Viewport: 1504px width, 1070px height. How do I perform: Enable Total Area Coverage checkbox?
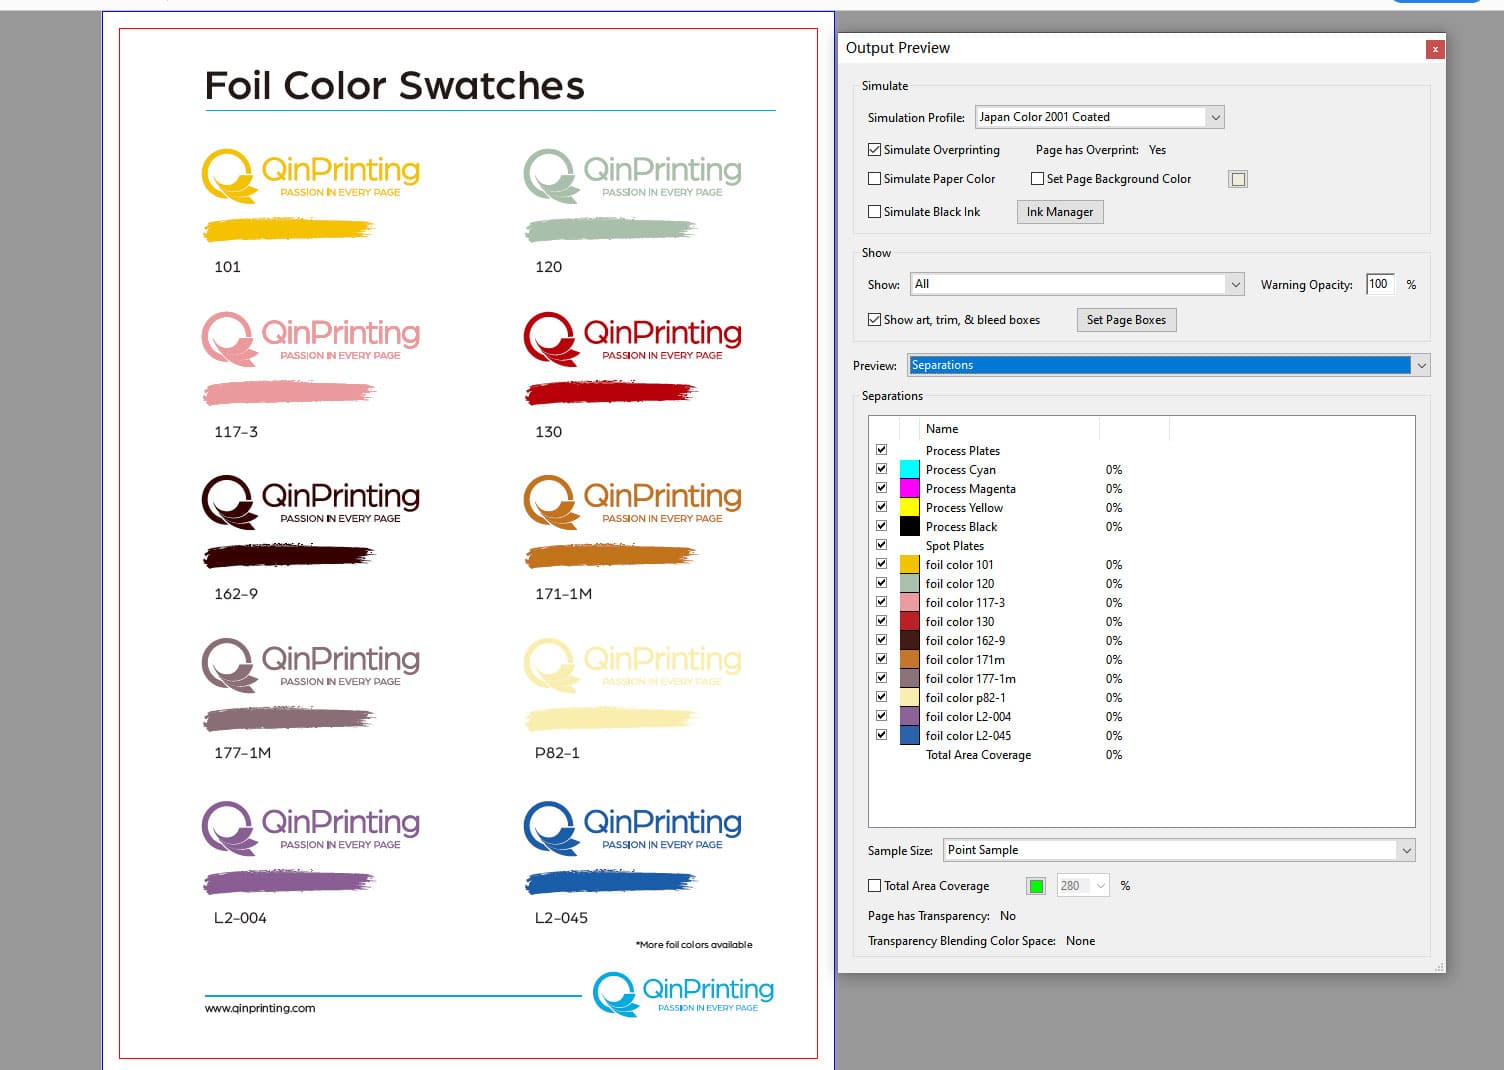875,886
